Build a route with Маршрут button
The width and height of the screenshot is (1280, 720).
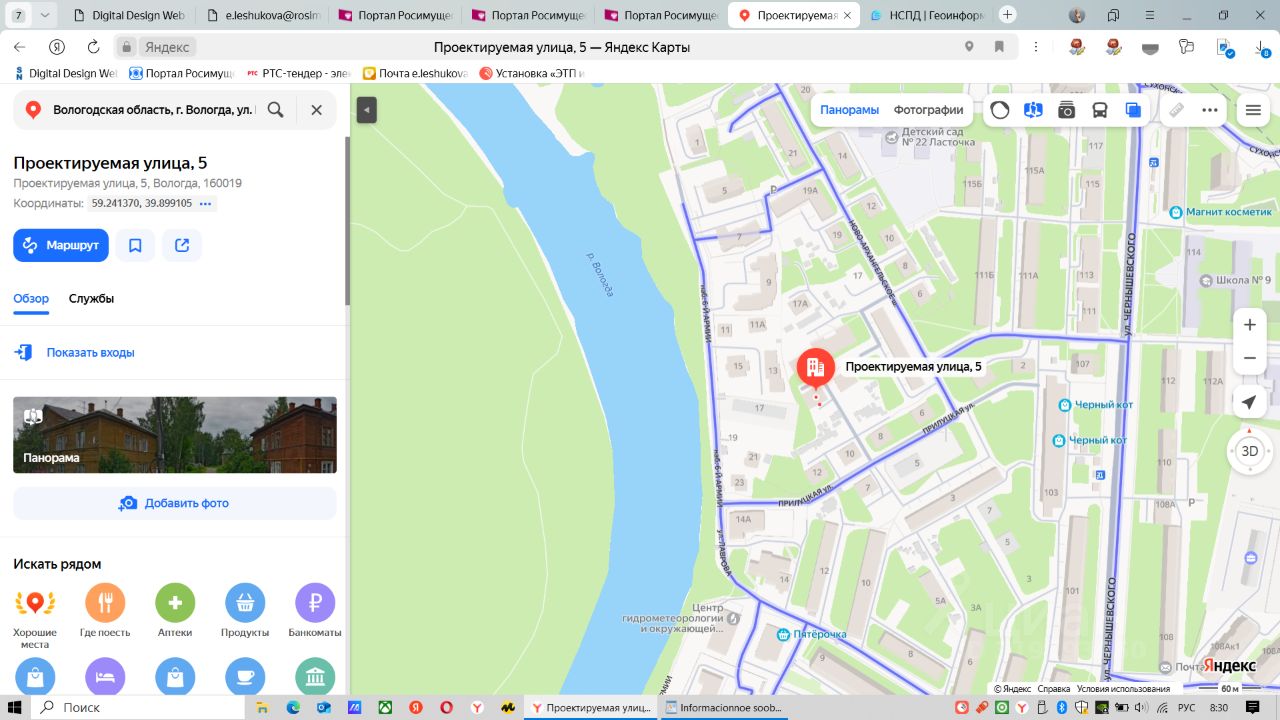[x=61, y=245]
